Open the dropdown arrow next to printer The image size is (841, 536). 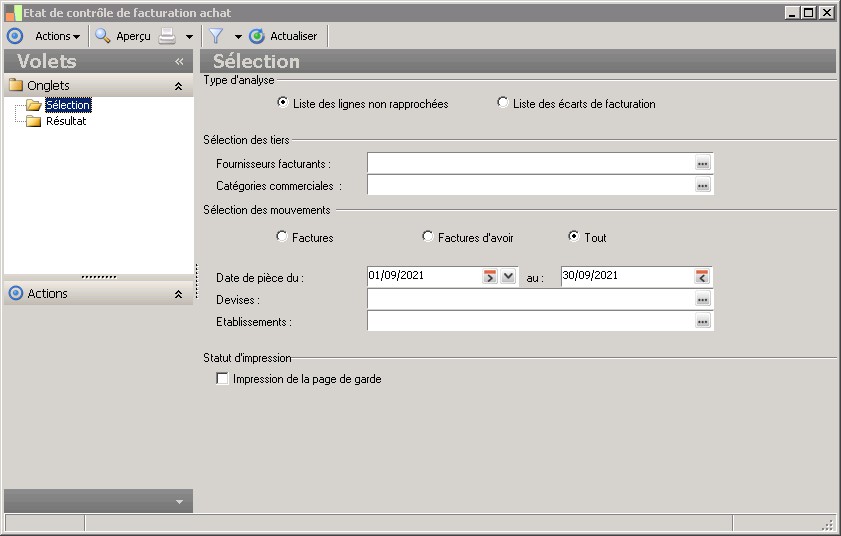point(189,37)
